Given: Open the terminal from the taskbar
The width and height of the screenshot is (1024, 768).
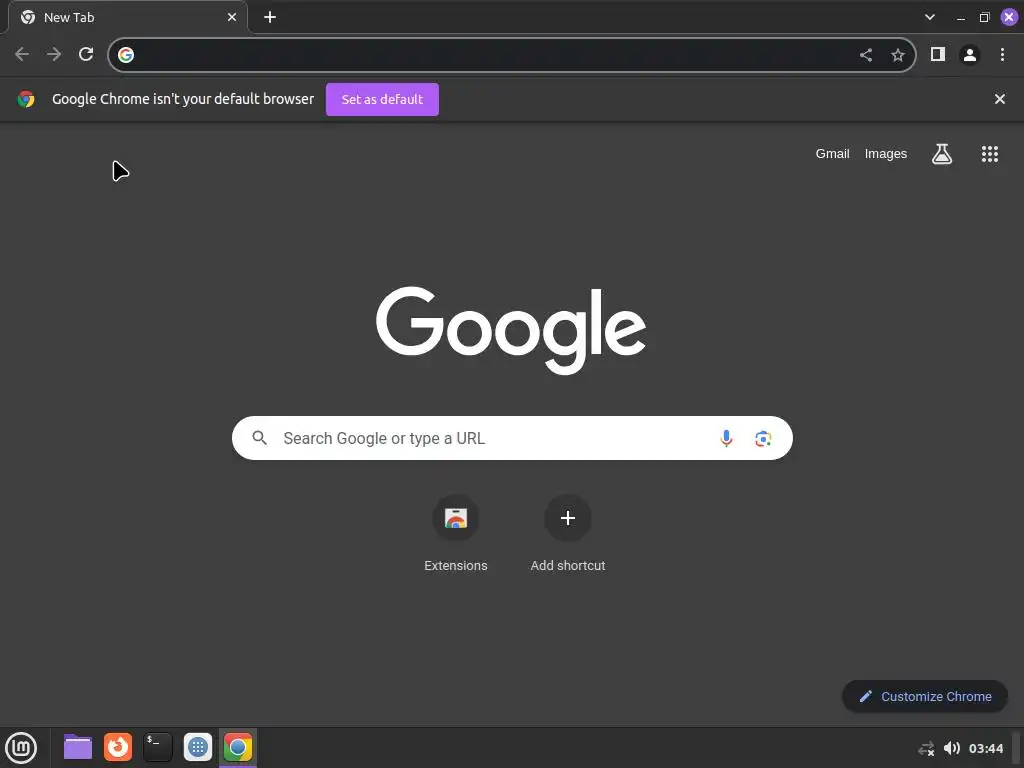Looking at the screenshot, I should (157, 747).
